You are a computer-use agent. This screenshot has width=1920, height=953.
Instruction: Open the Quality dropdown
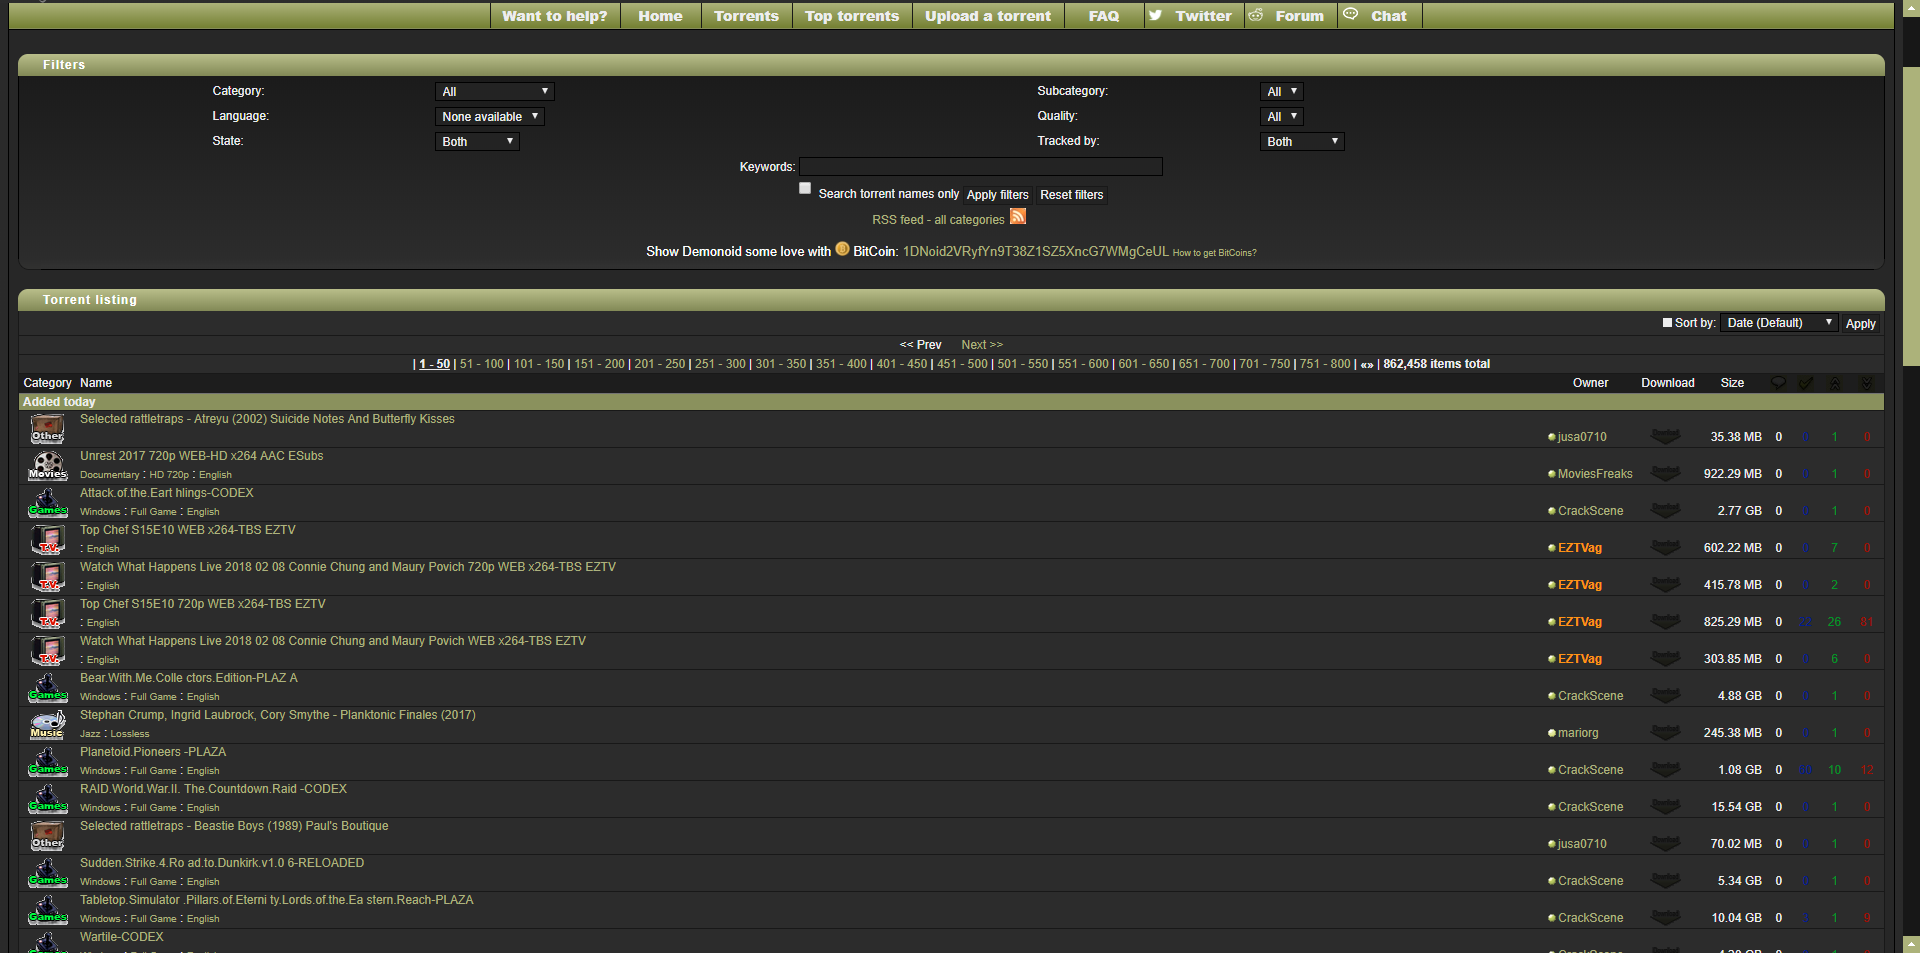tap(1282, 116)
